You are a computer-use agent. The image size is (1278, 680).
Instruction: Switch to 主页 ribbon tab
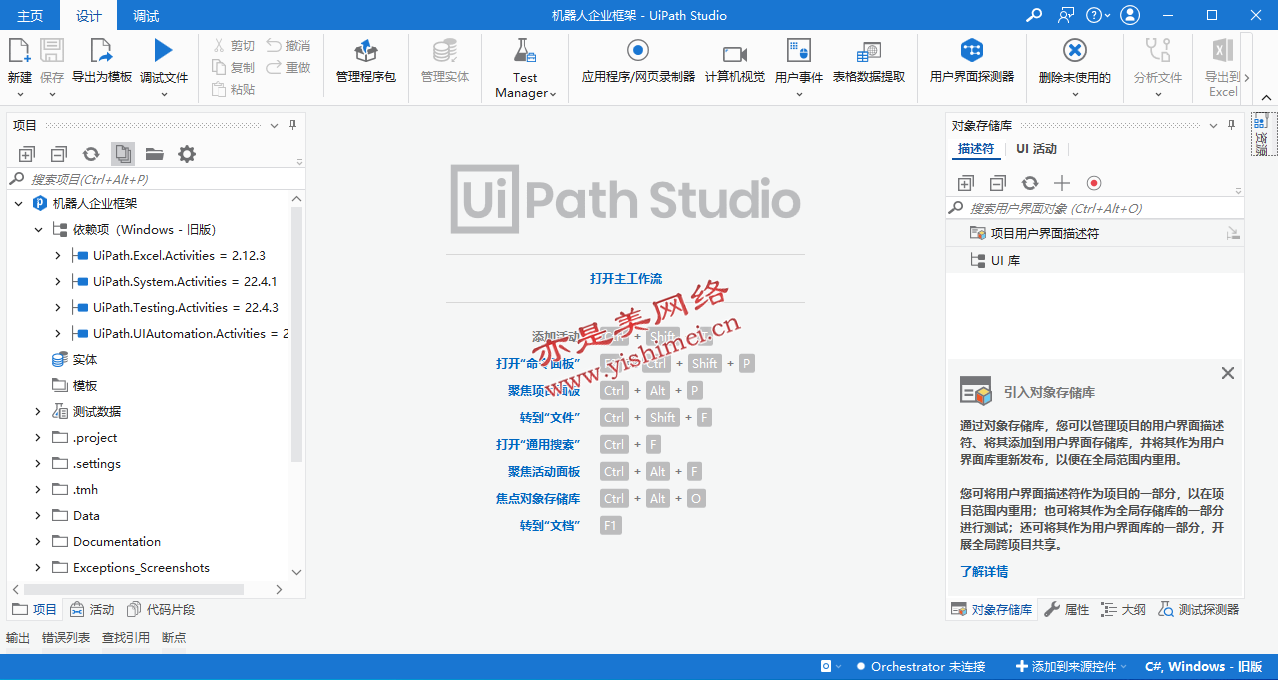(30, 15)
